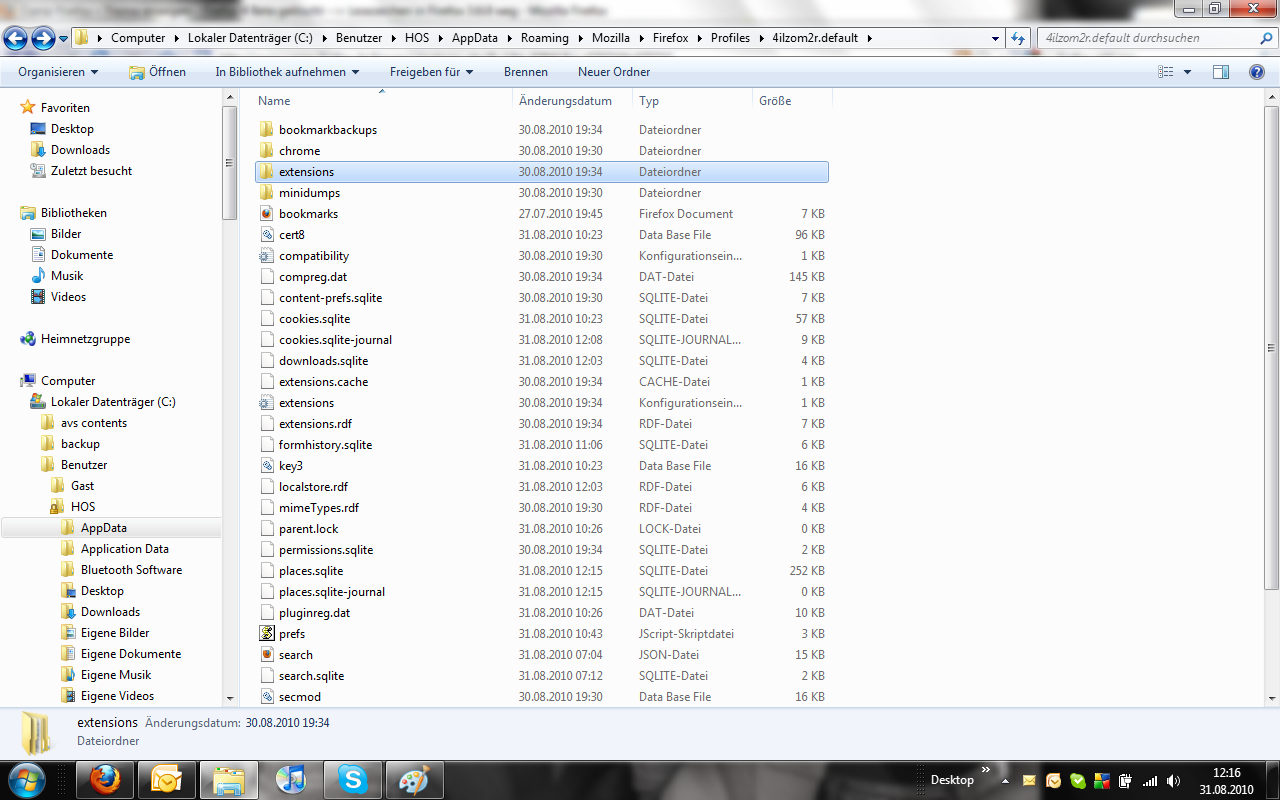Click the key3 database file icon
The height and width of the screenshot is (800, 1280).
[266, 466]
